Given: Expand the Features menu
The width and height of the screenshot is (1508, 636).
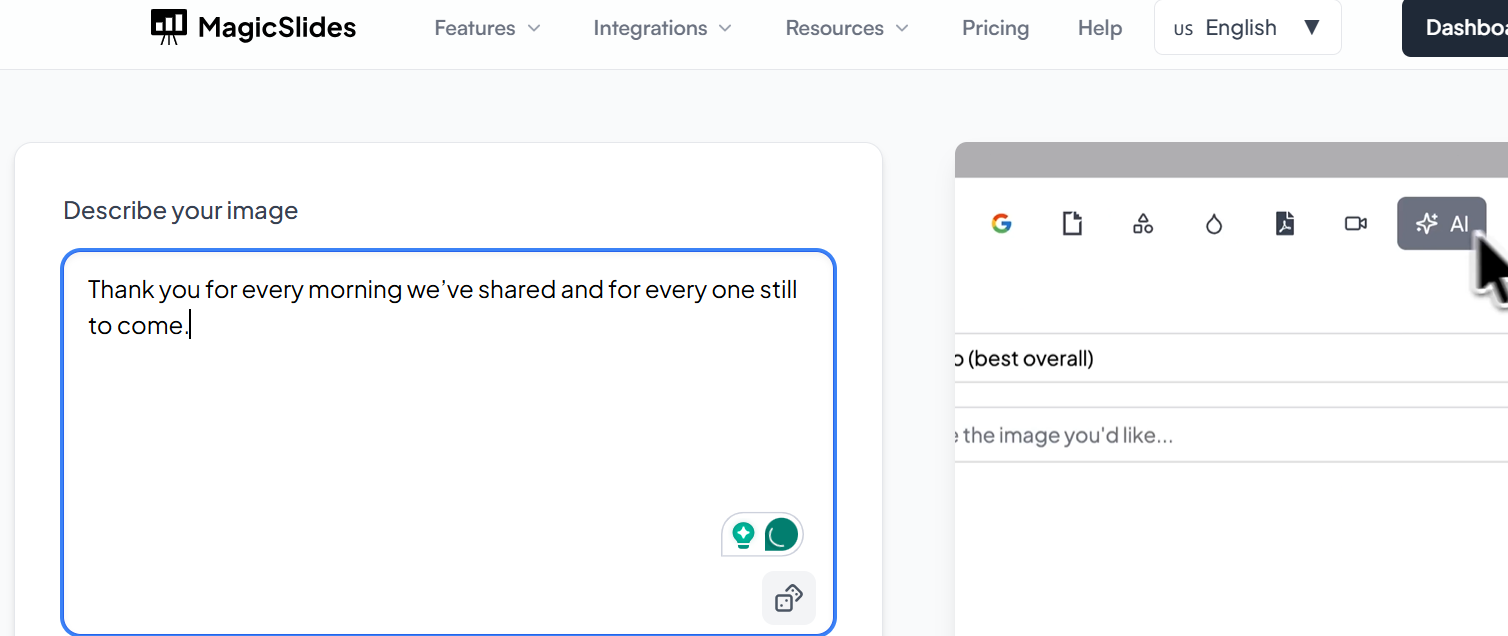Looking at the screenshot, I should 487,28.
